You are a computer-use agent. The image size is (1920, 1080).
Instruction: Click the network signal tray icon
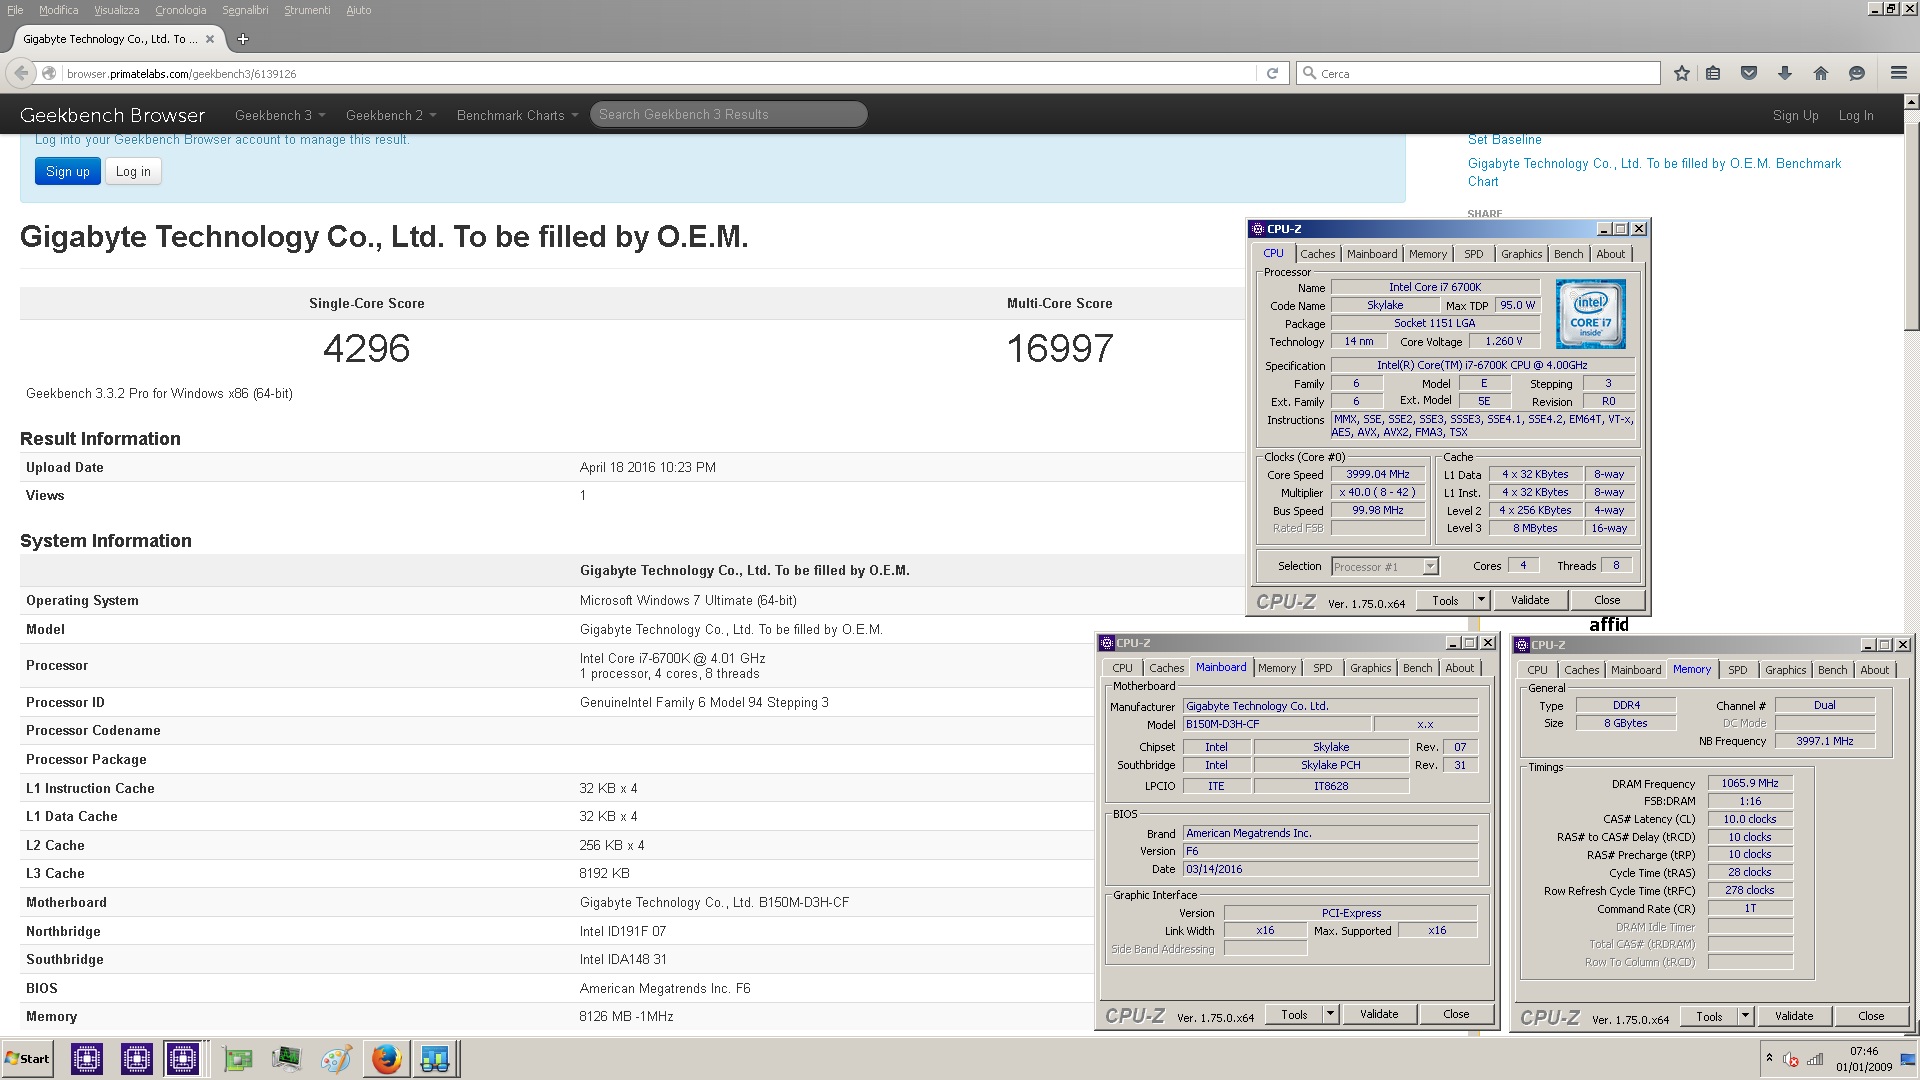pyautogui.click(x=1815, y=1059)
